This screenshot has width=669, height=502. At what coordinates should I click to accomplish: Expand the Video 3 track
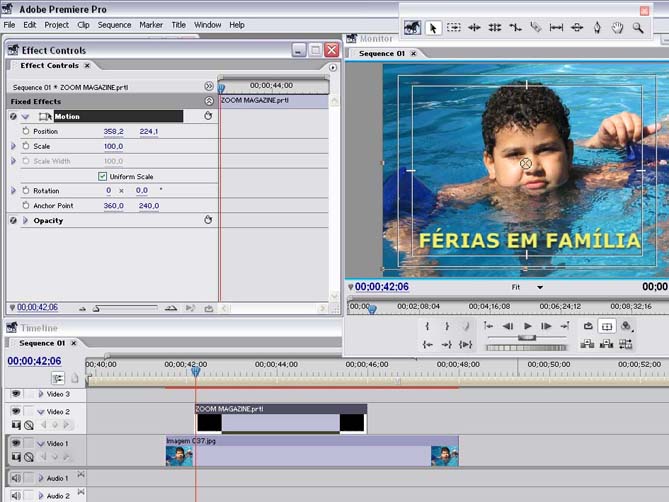pos(41,394)
